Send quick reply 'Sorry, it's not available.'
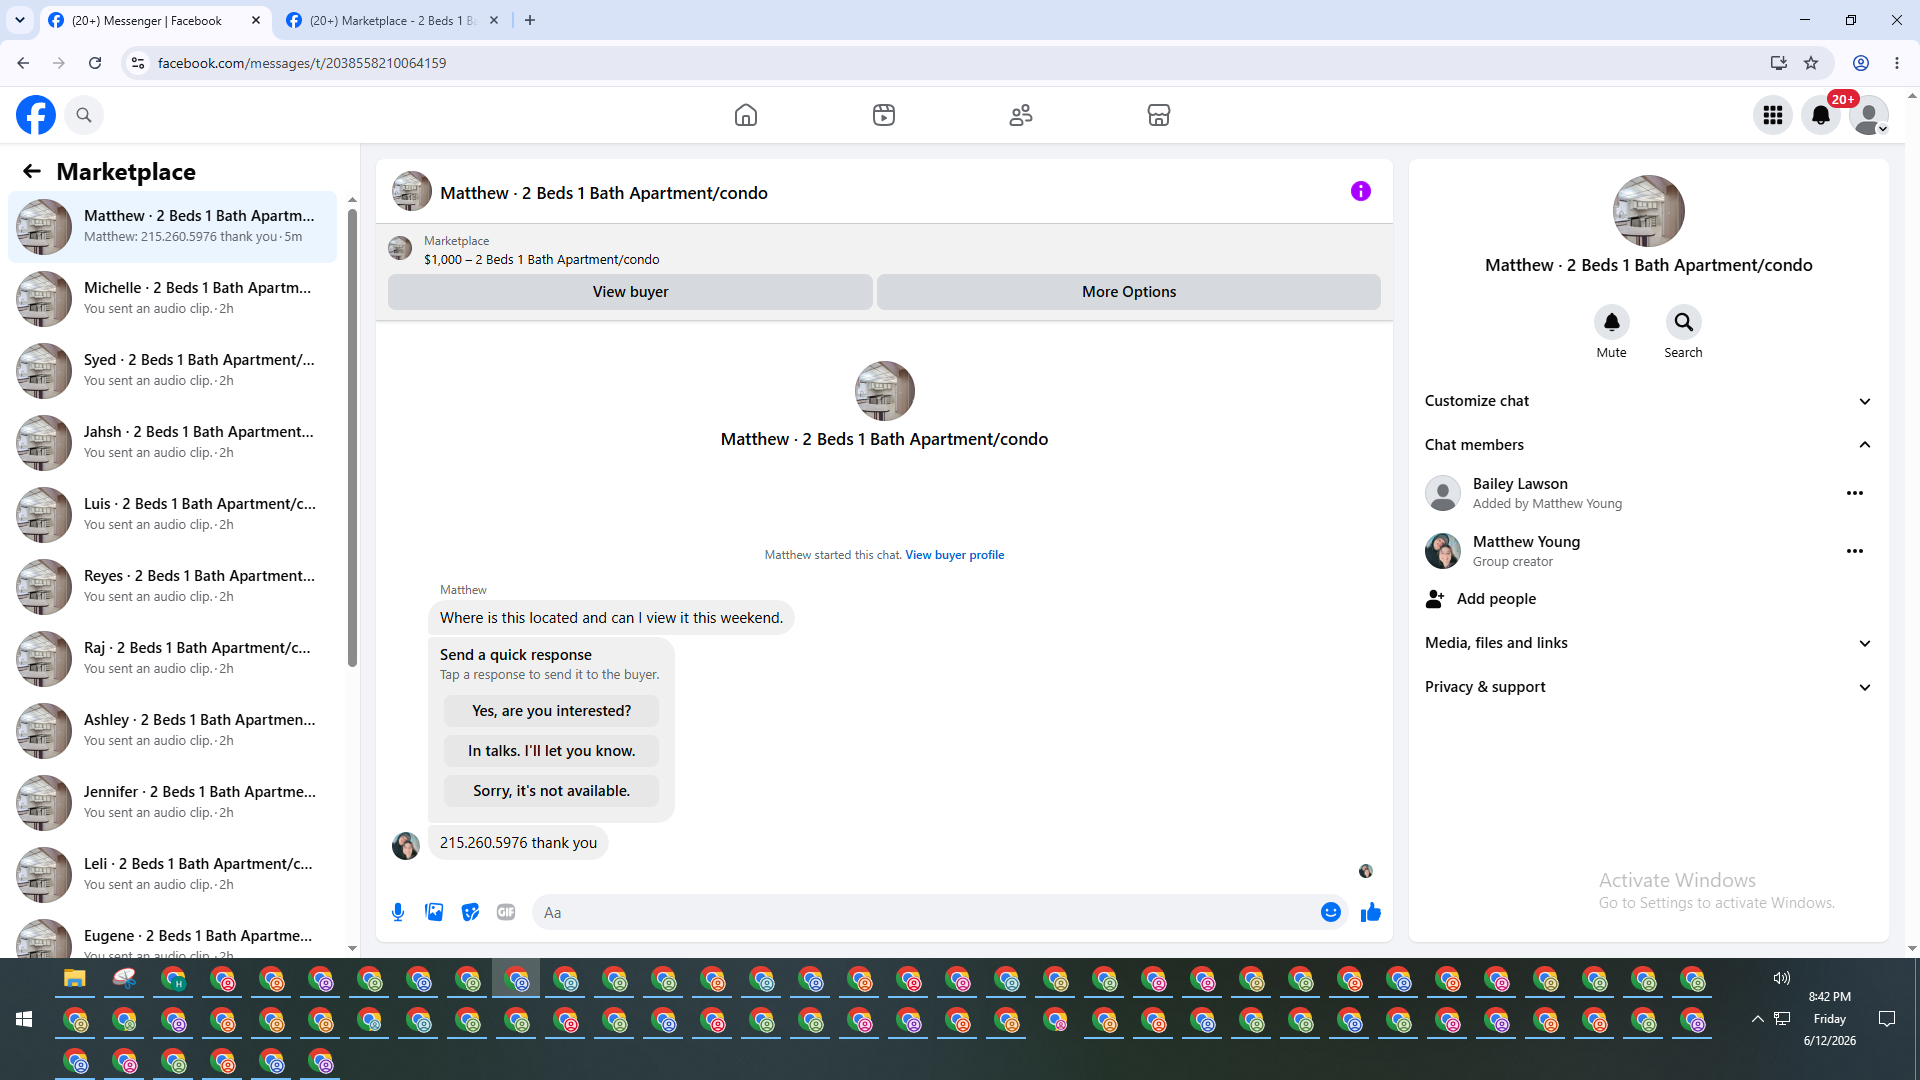 point(551,791)
